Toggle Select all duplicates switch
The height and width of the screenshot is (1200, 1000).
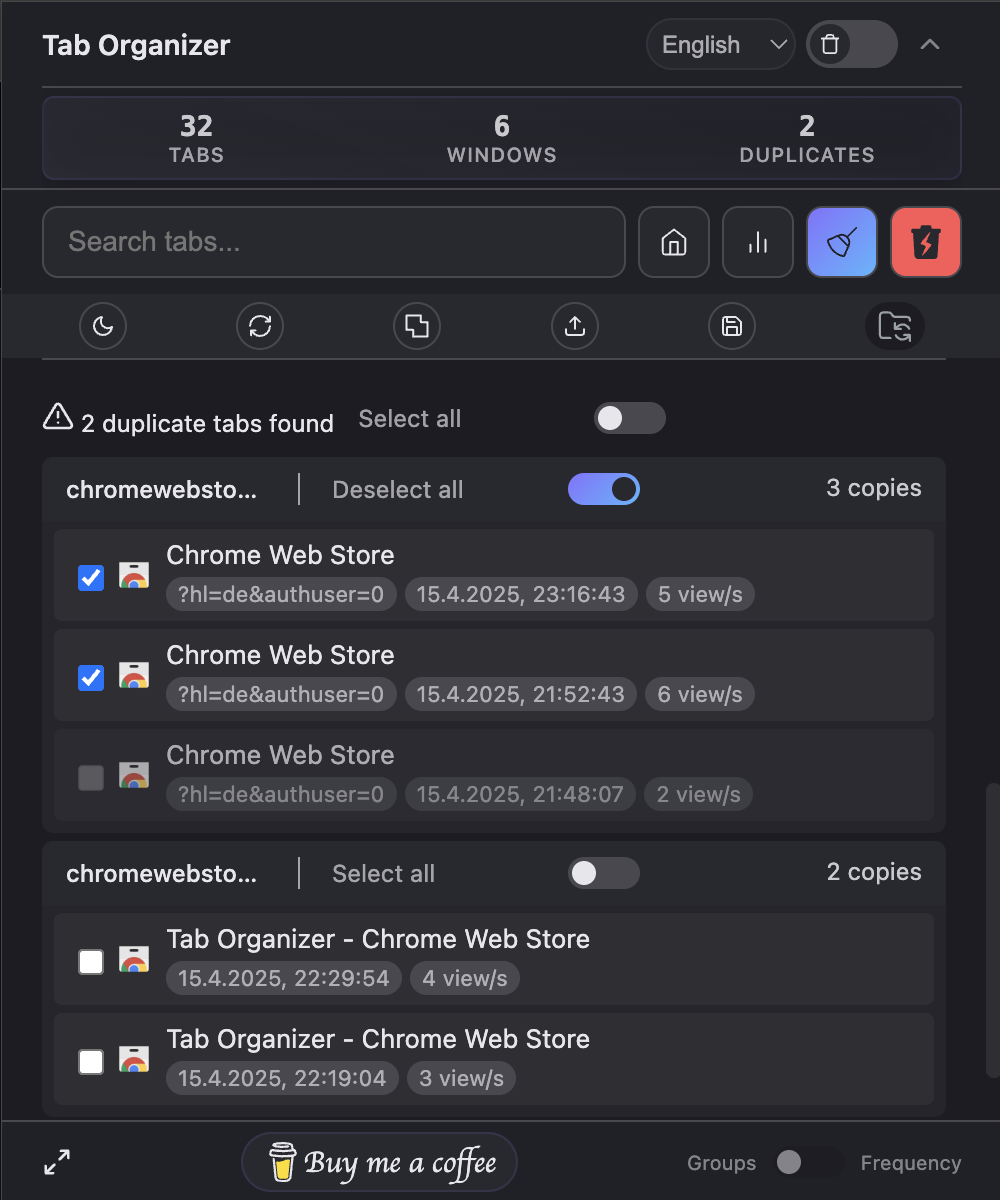(x=630, y=418)
